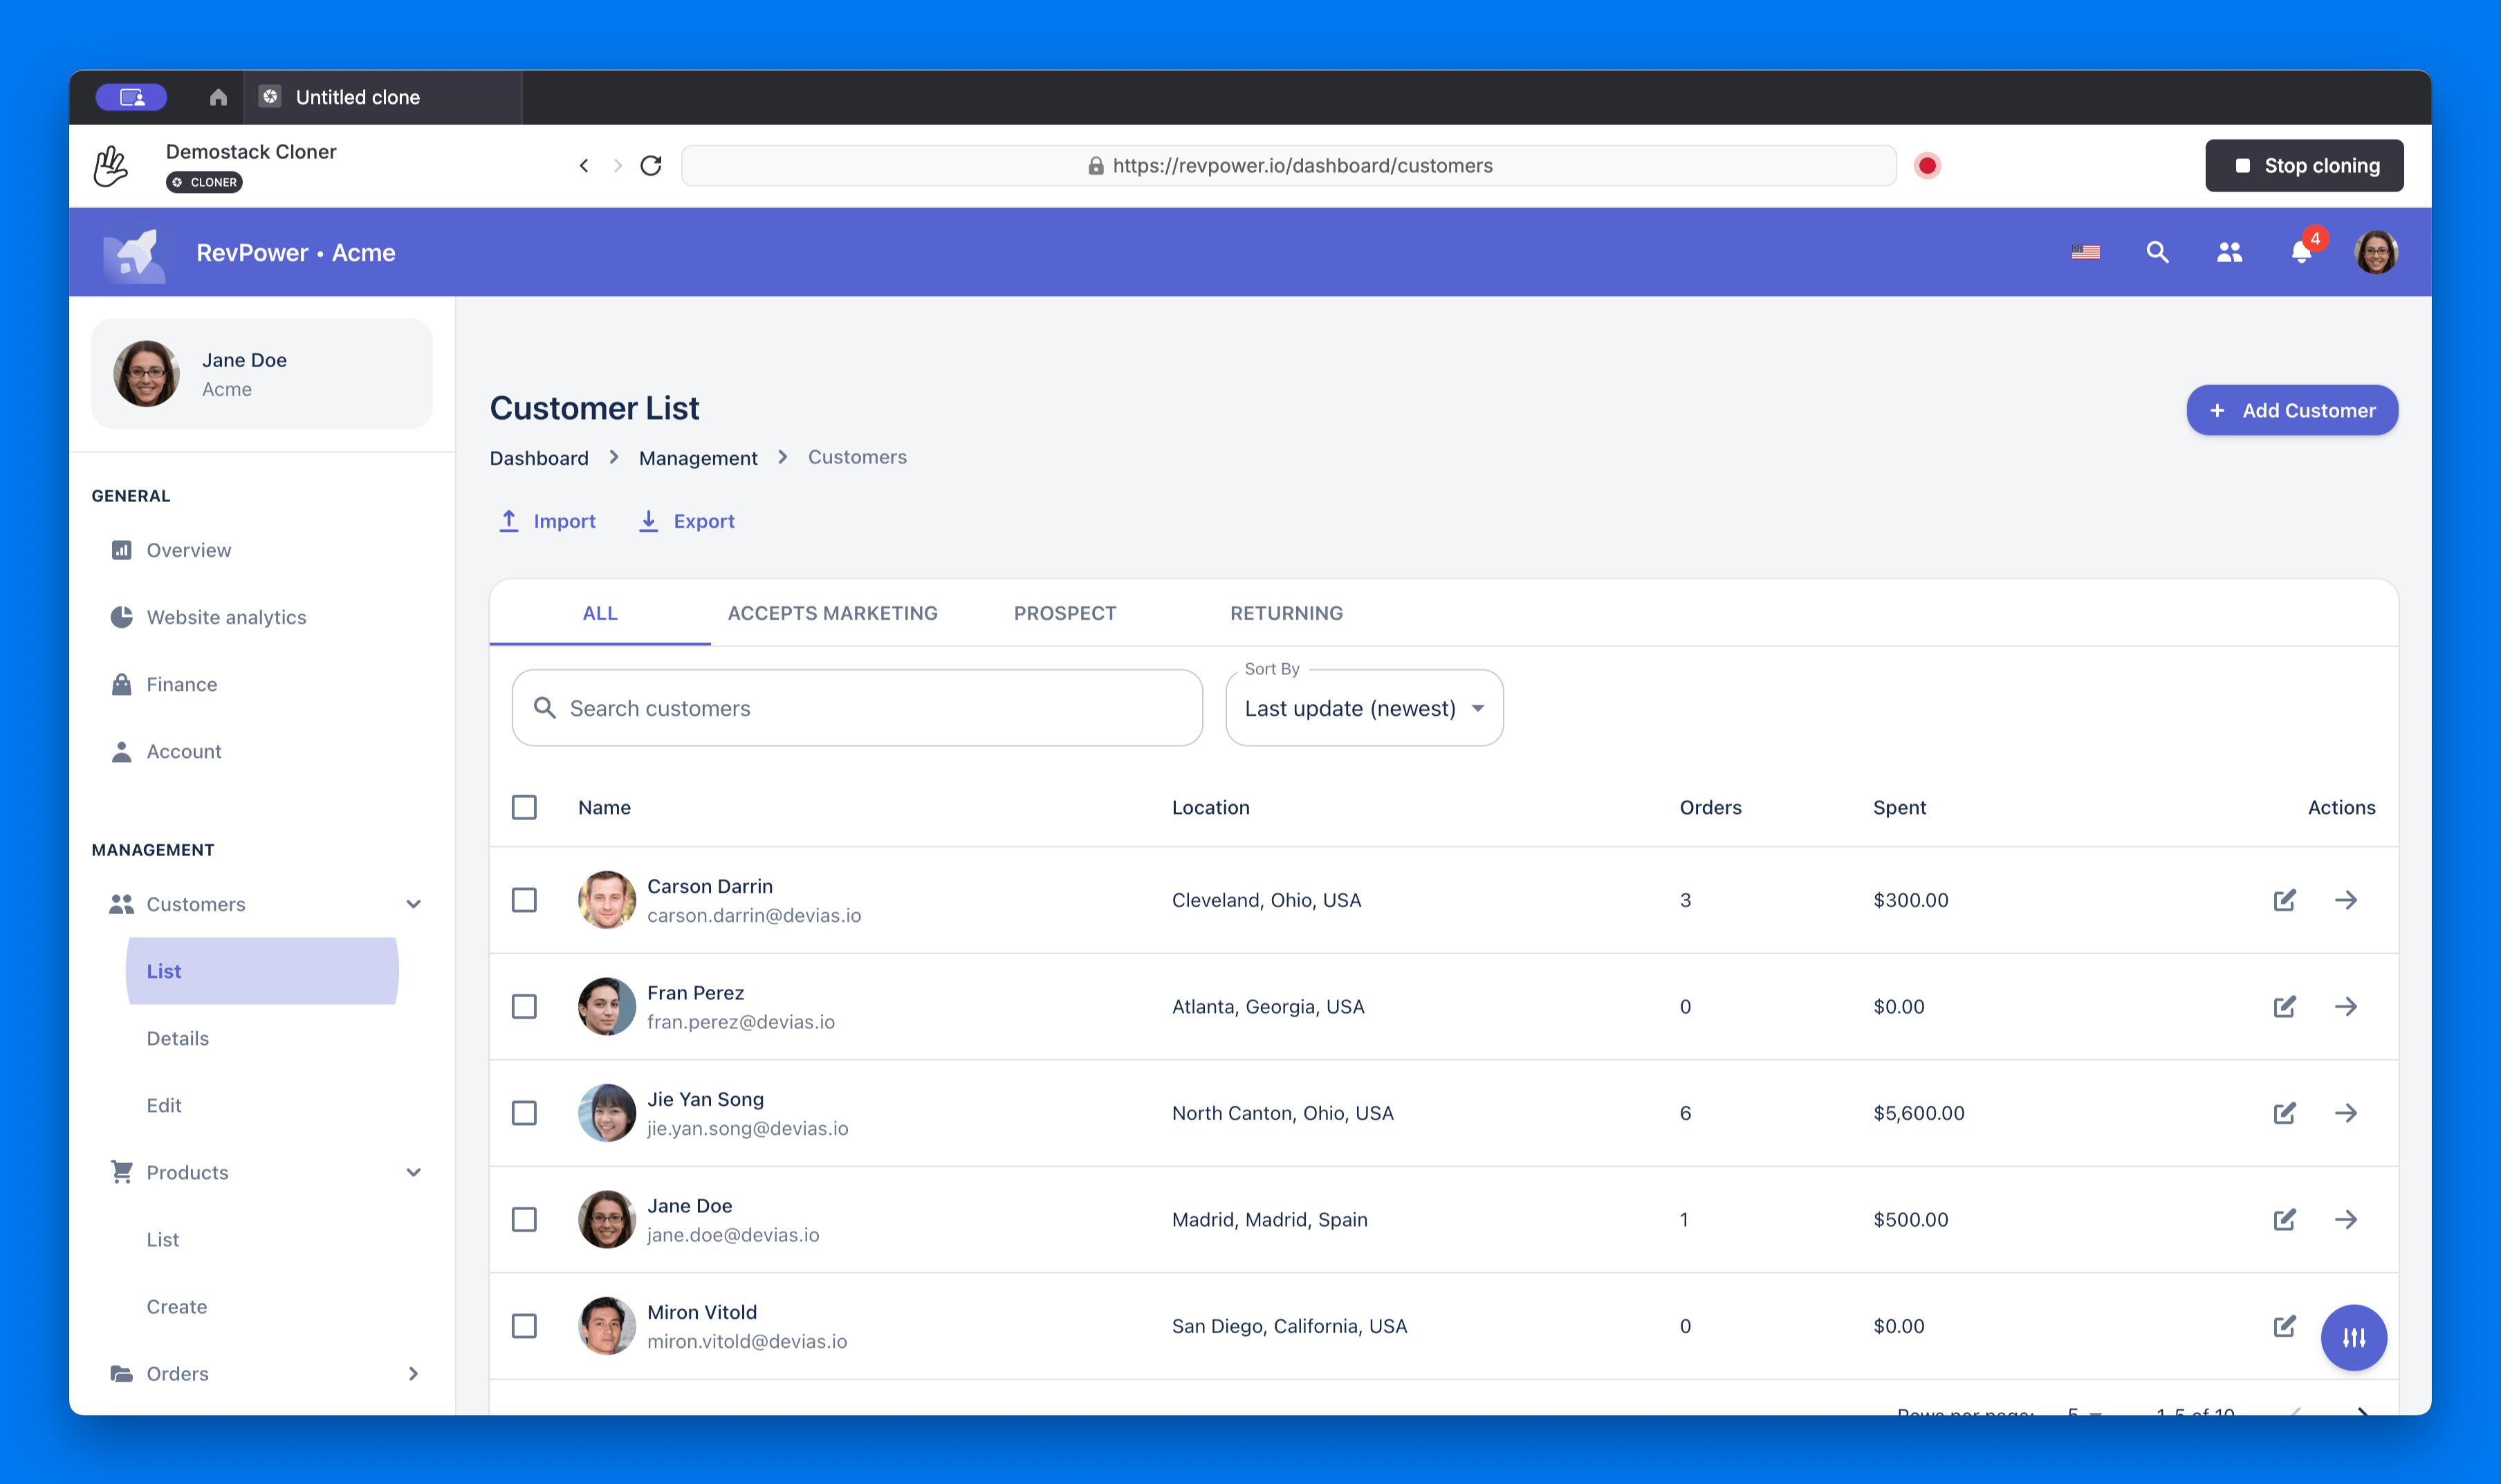Open contacts people icon in header

pos(2229,252)
